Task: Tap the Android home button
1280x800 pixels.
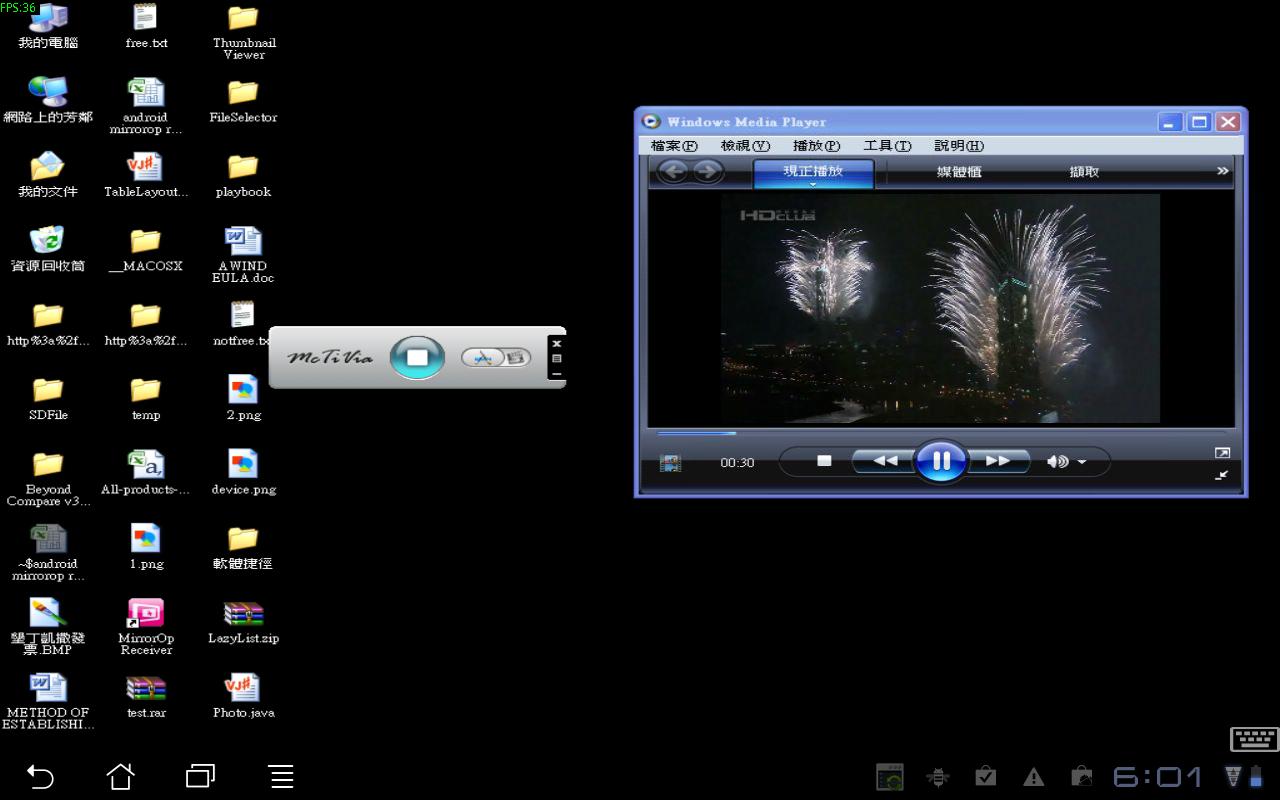Action: click(120, 776)
